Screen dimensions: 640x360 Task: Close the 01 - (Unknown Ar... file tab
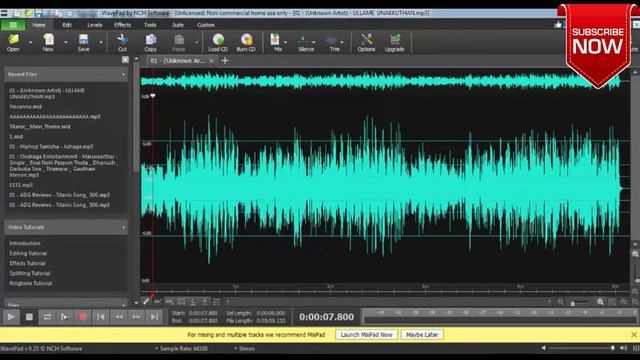211,61
